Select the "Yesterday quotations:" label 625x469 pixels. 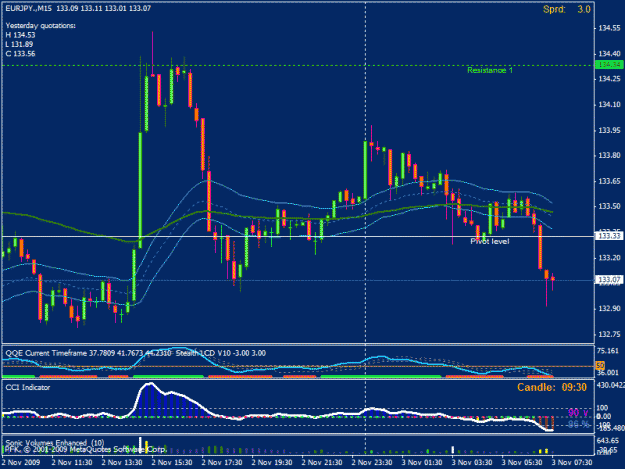point(40,26)
